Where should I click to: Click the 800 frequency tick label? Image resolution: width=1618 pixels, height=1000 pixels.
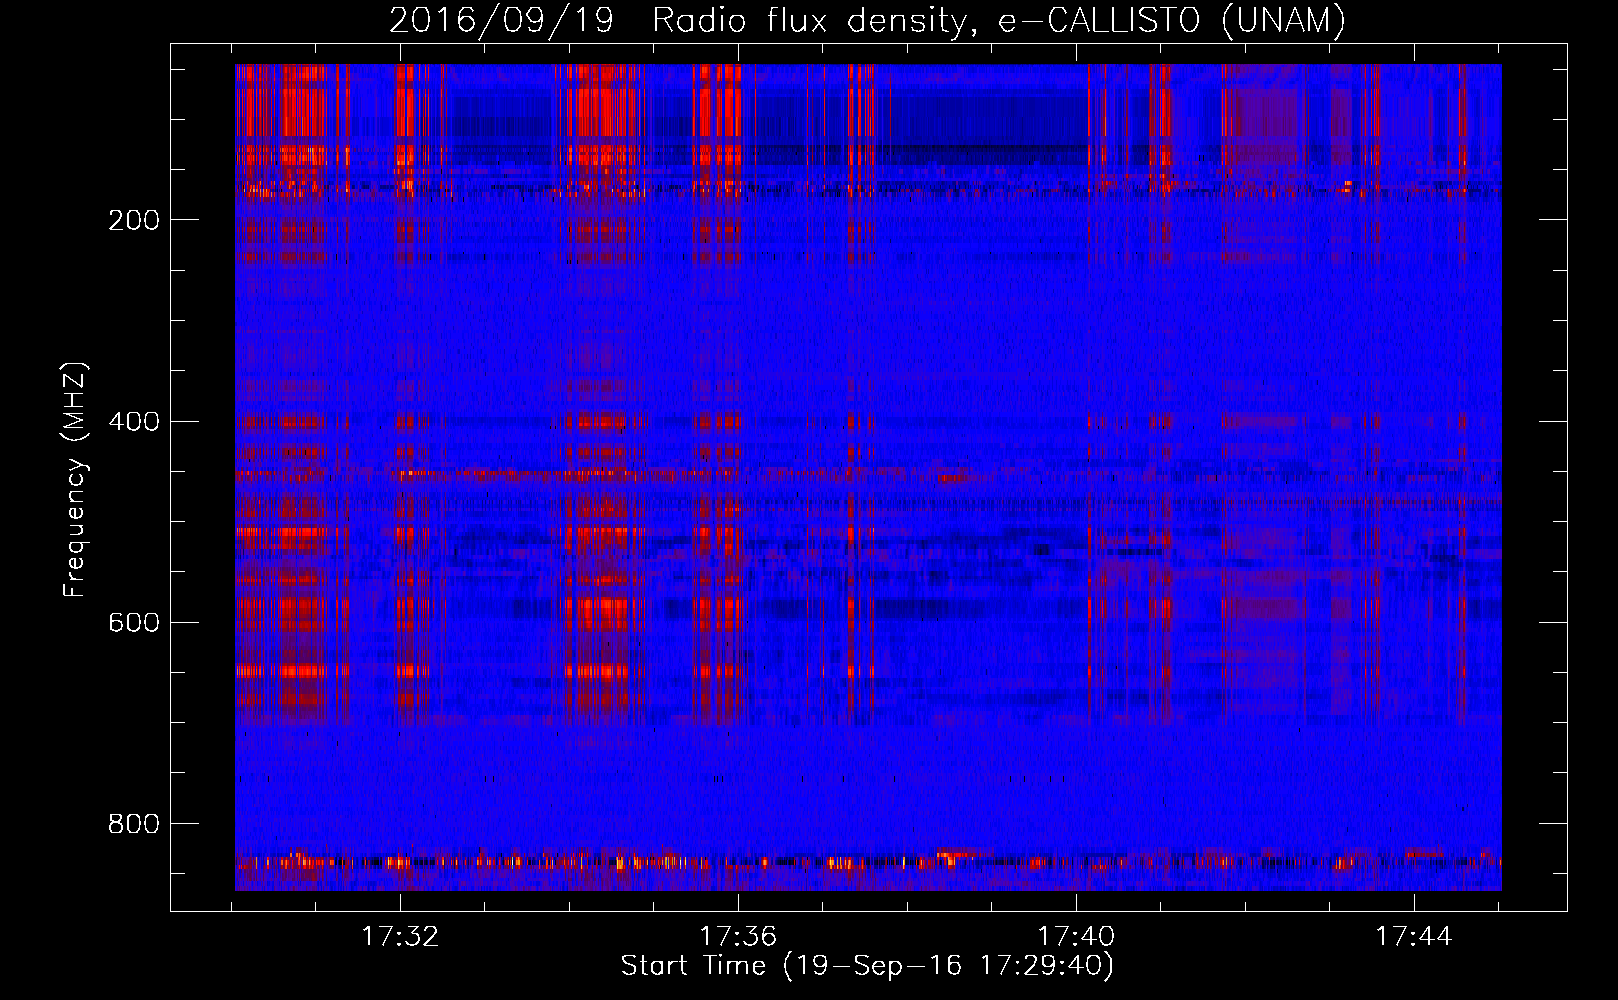(x=134, y=823)
